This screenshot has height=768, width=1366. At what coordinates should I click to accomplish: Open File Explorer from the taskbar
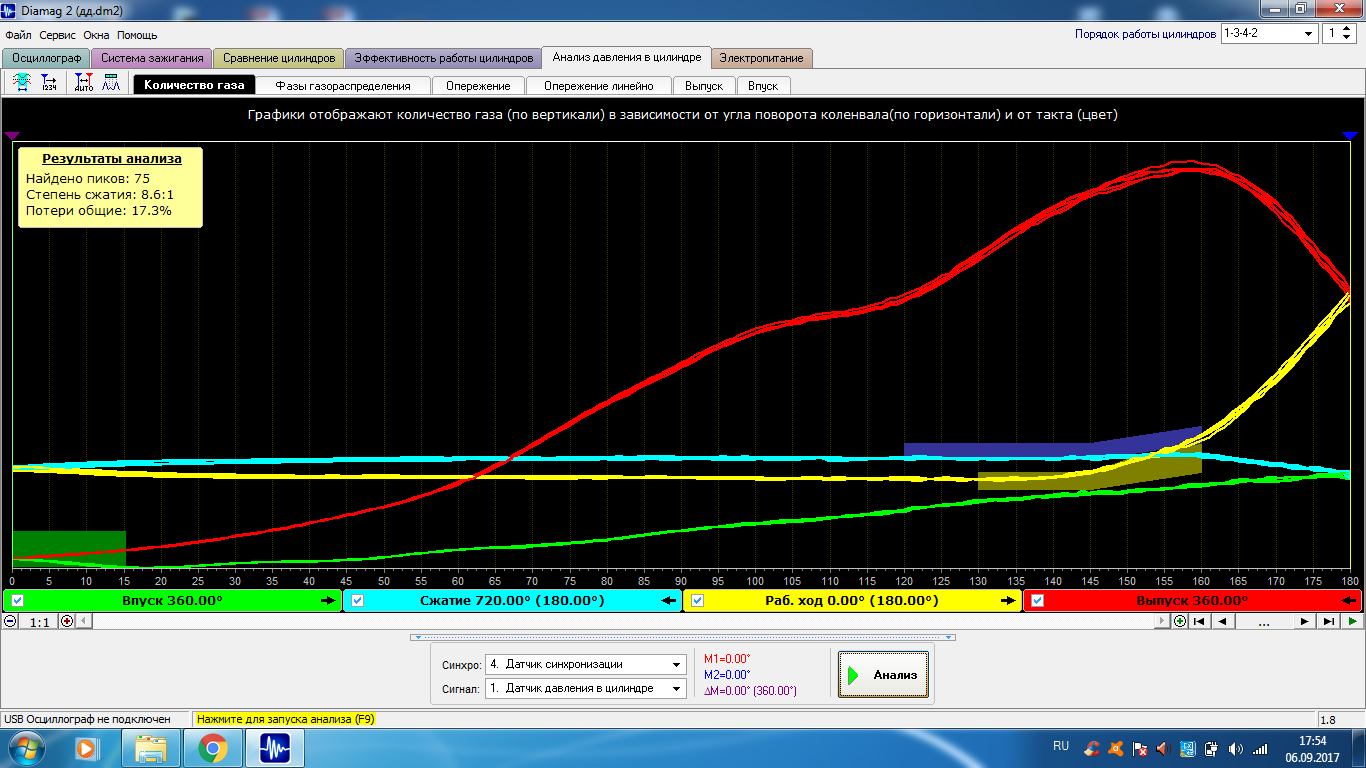pos(150,748)
